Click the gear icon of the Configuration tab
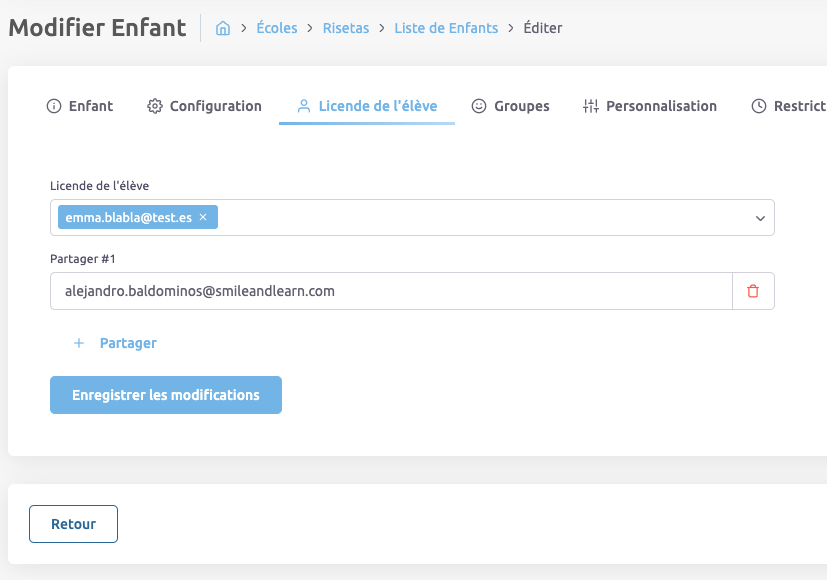The width and height of the screenshot is (827, 580). [154, 106]
